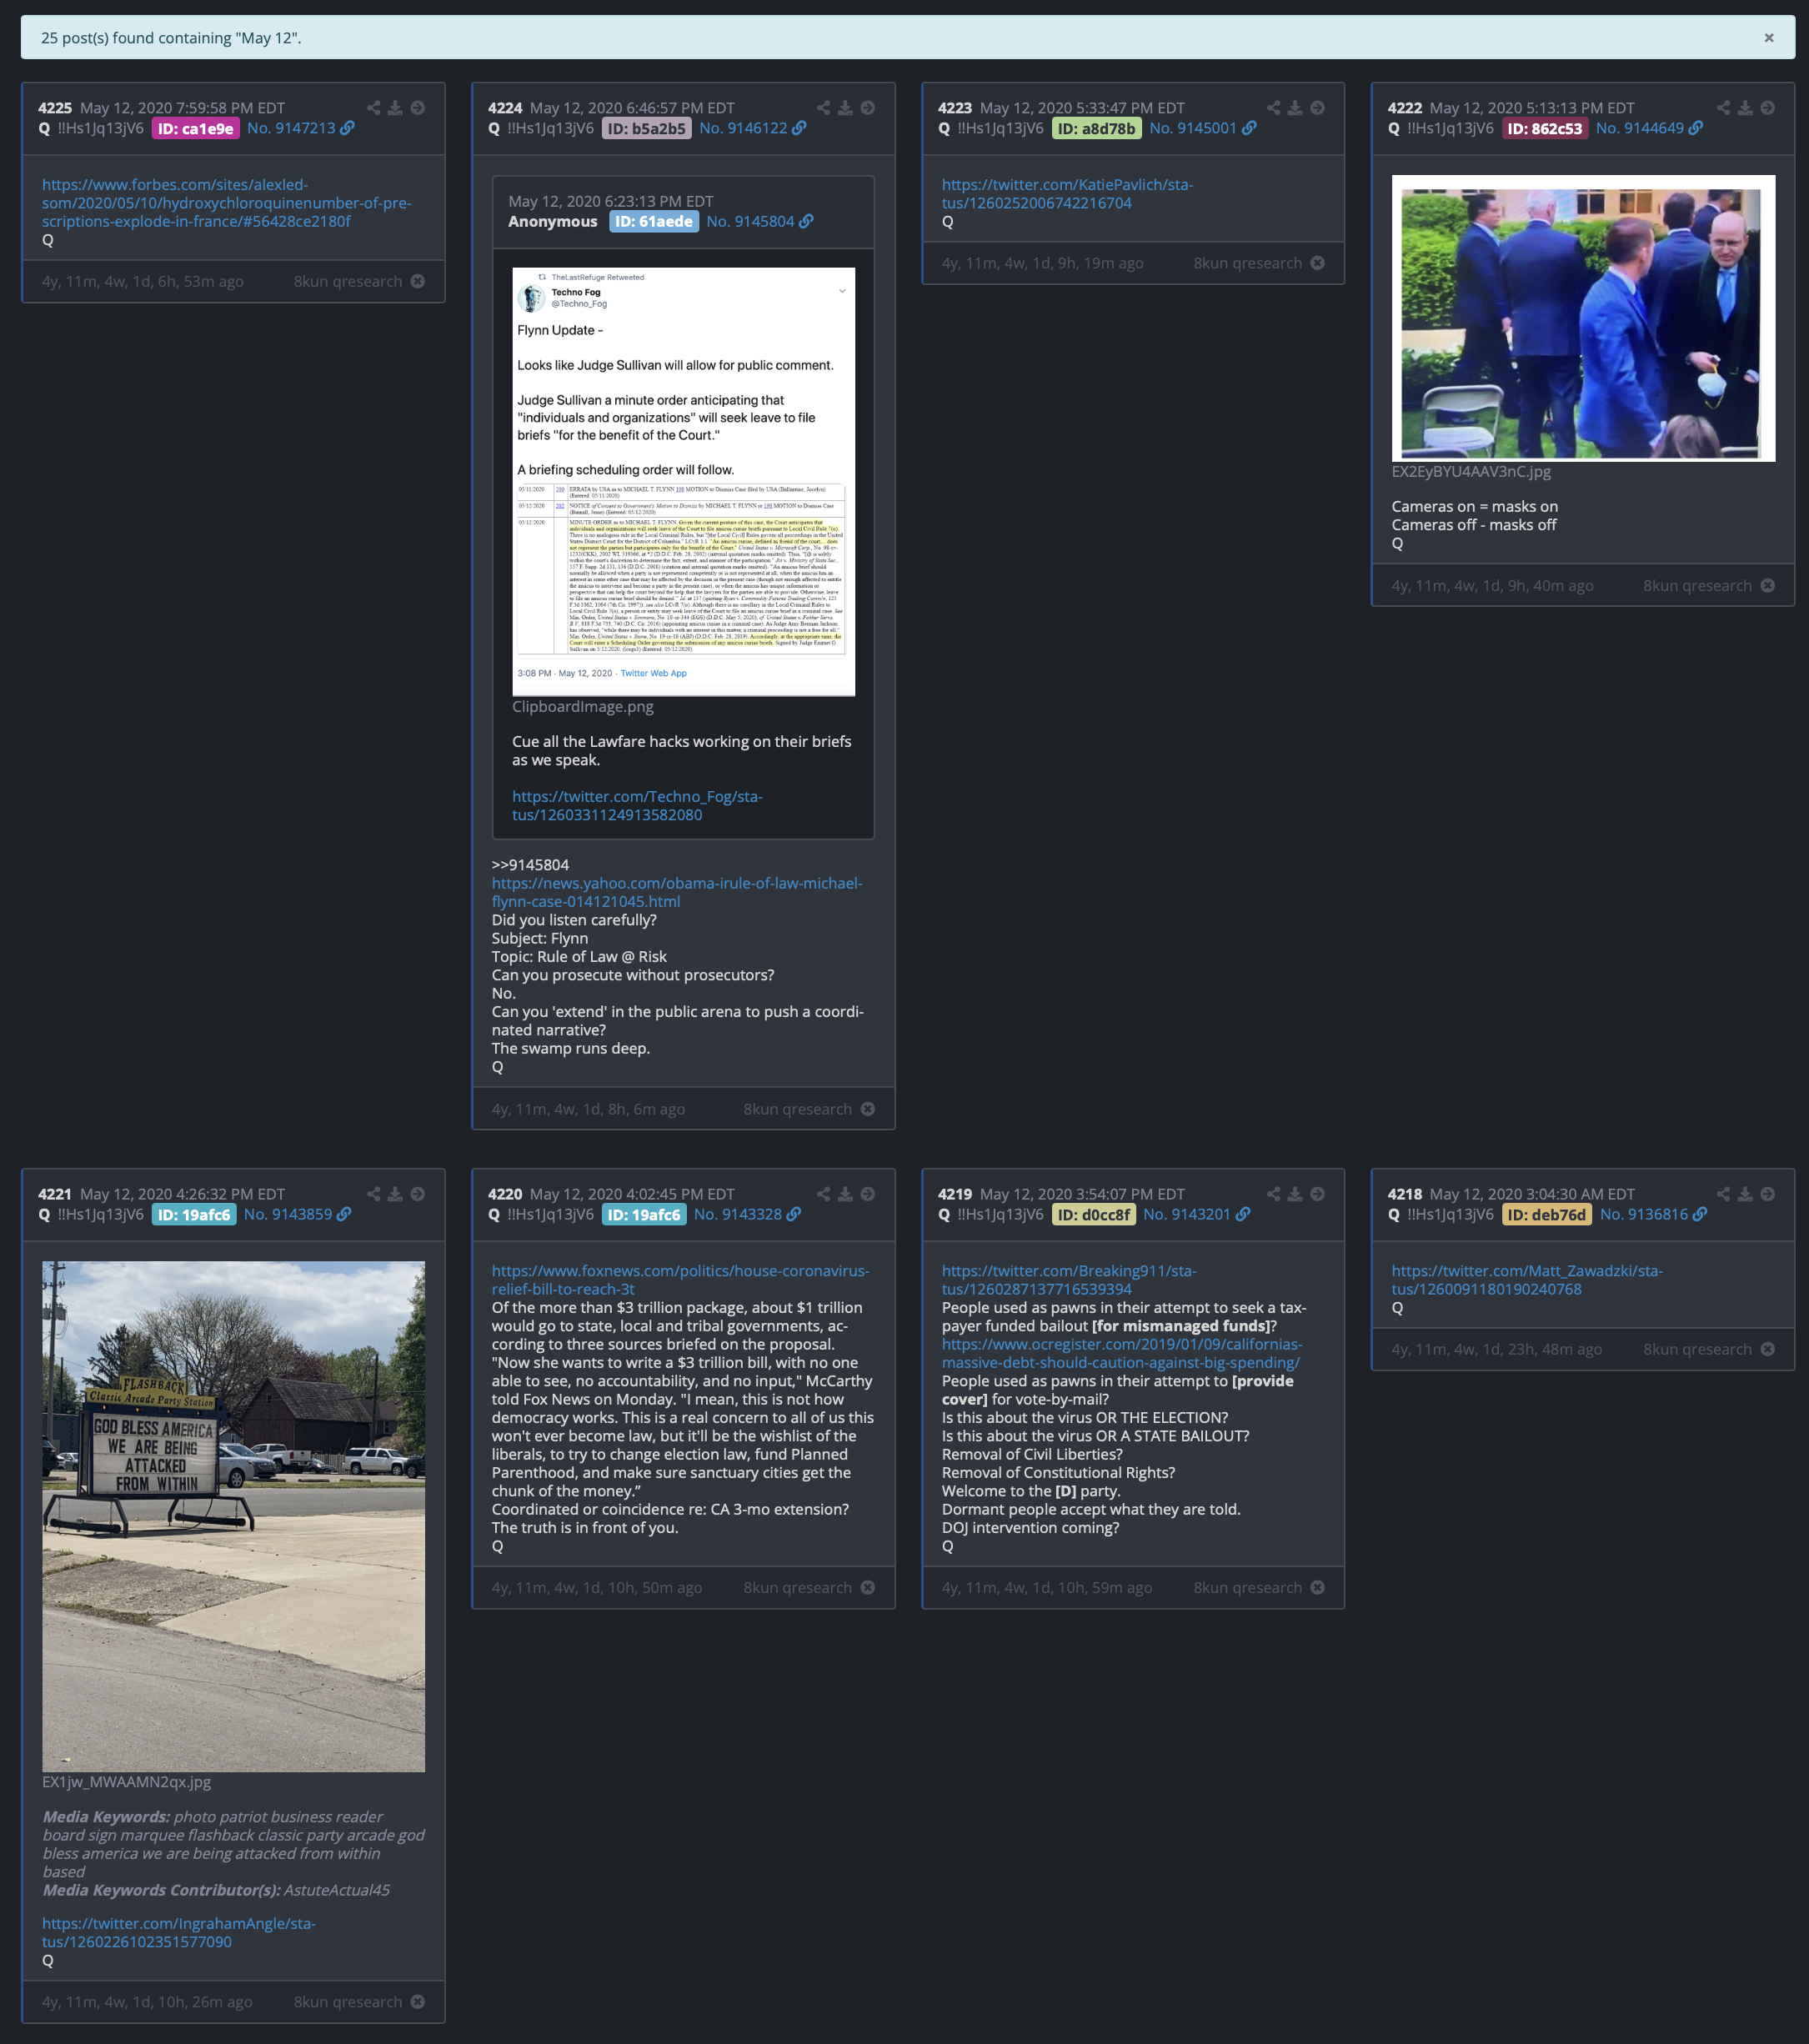Open post link No. 9146122
The image size is (1809, 2044).
pos(752,128)
